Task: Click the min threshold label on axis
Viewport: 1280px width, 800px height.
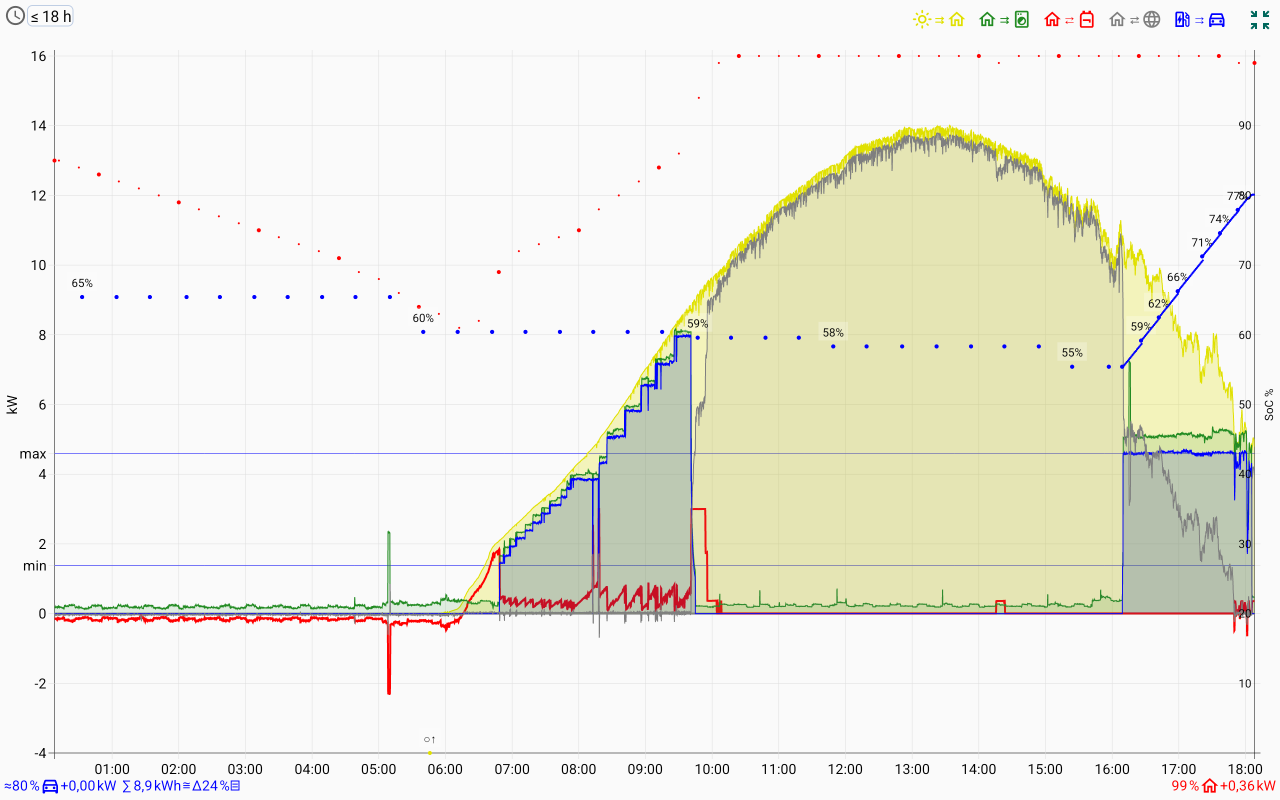Action: pyautogui.click(x=35, y=566)
